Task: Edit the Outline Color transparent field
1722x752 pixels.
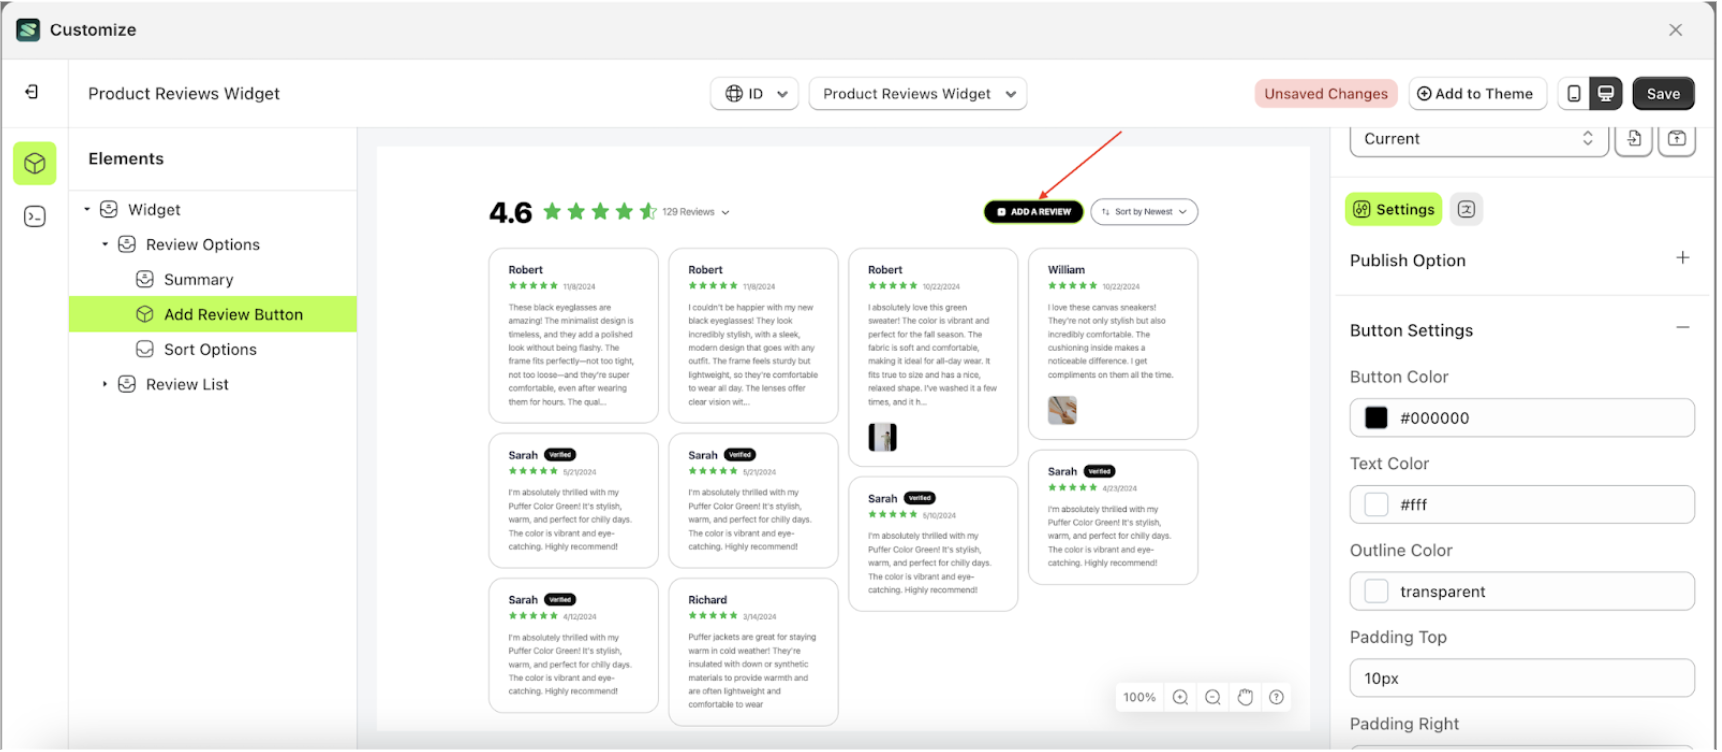Action: pyautogui.click(x=1522, y=592)
